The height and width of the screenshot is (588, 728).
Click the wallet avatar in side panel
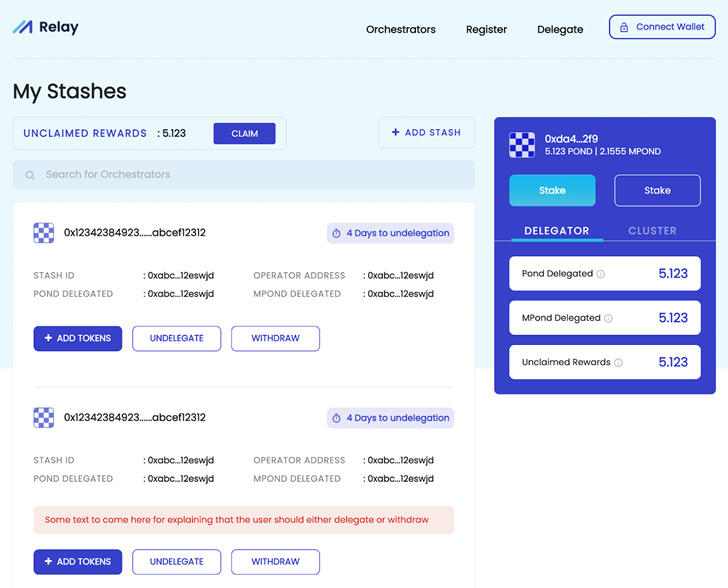[x=522, y=145]
